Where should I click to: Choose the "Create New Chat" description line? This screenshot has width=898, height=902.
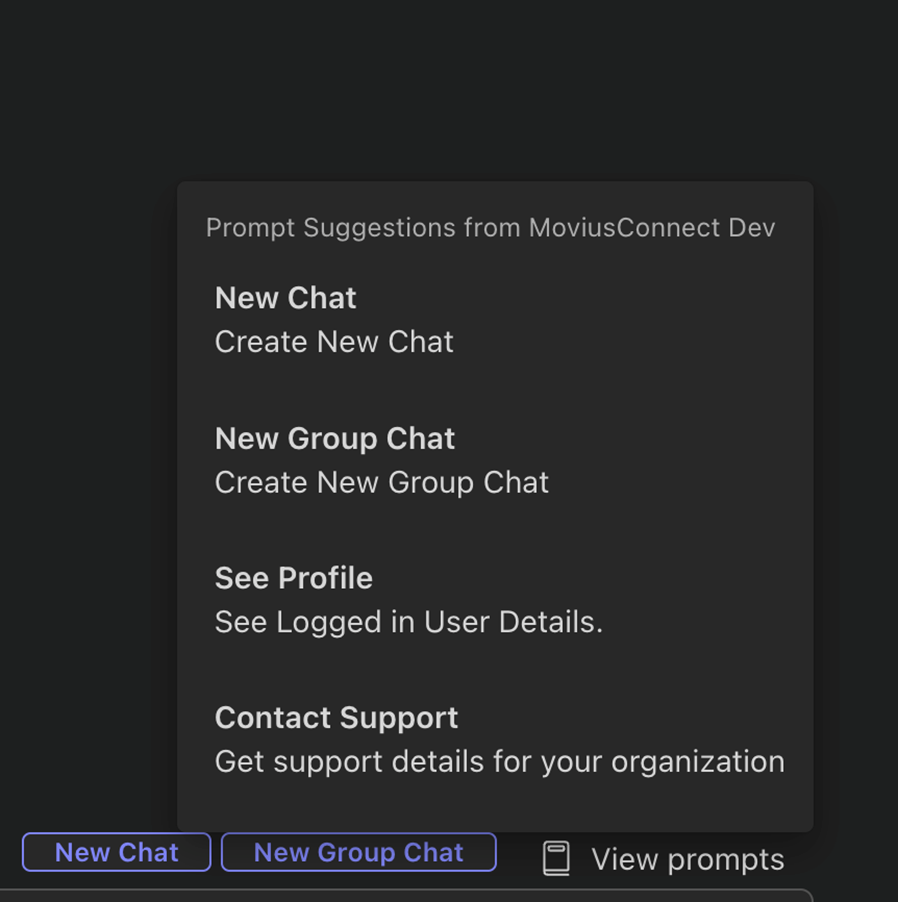tap(334, 342)
